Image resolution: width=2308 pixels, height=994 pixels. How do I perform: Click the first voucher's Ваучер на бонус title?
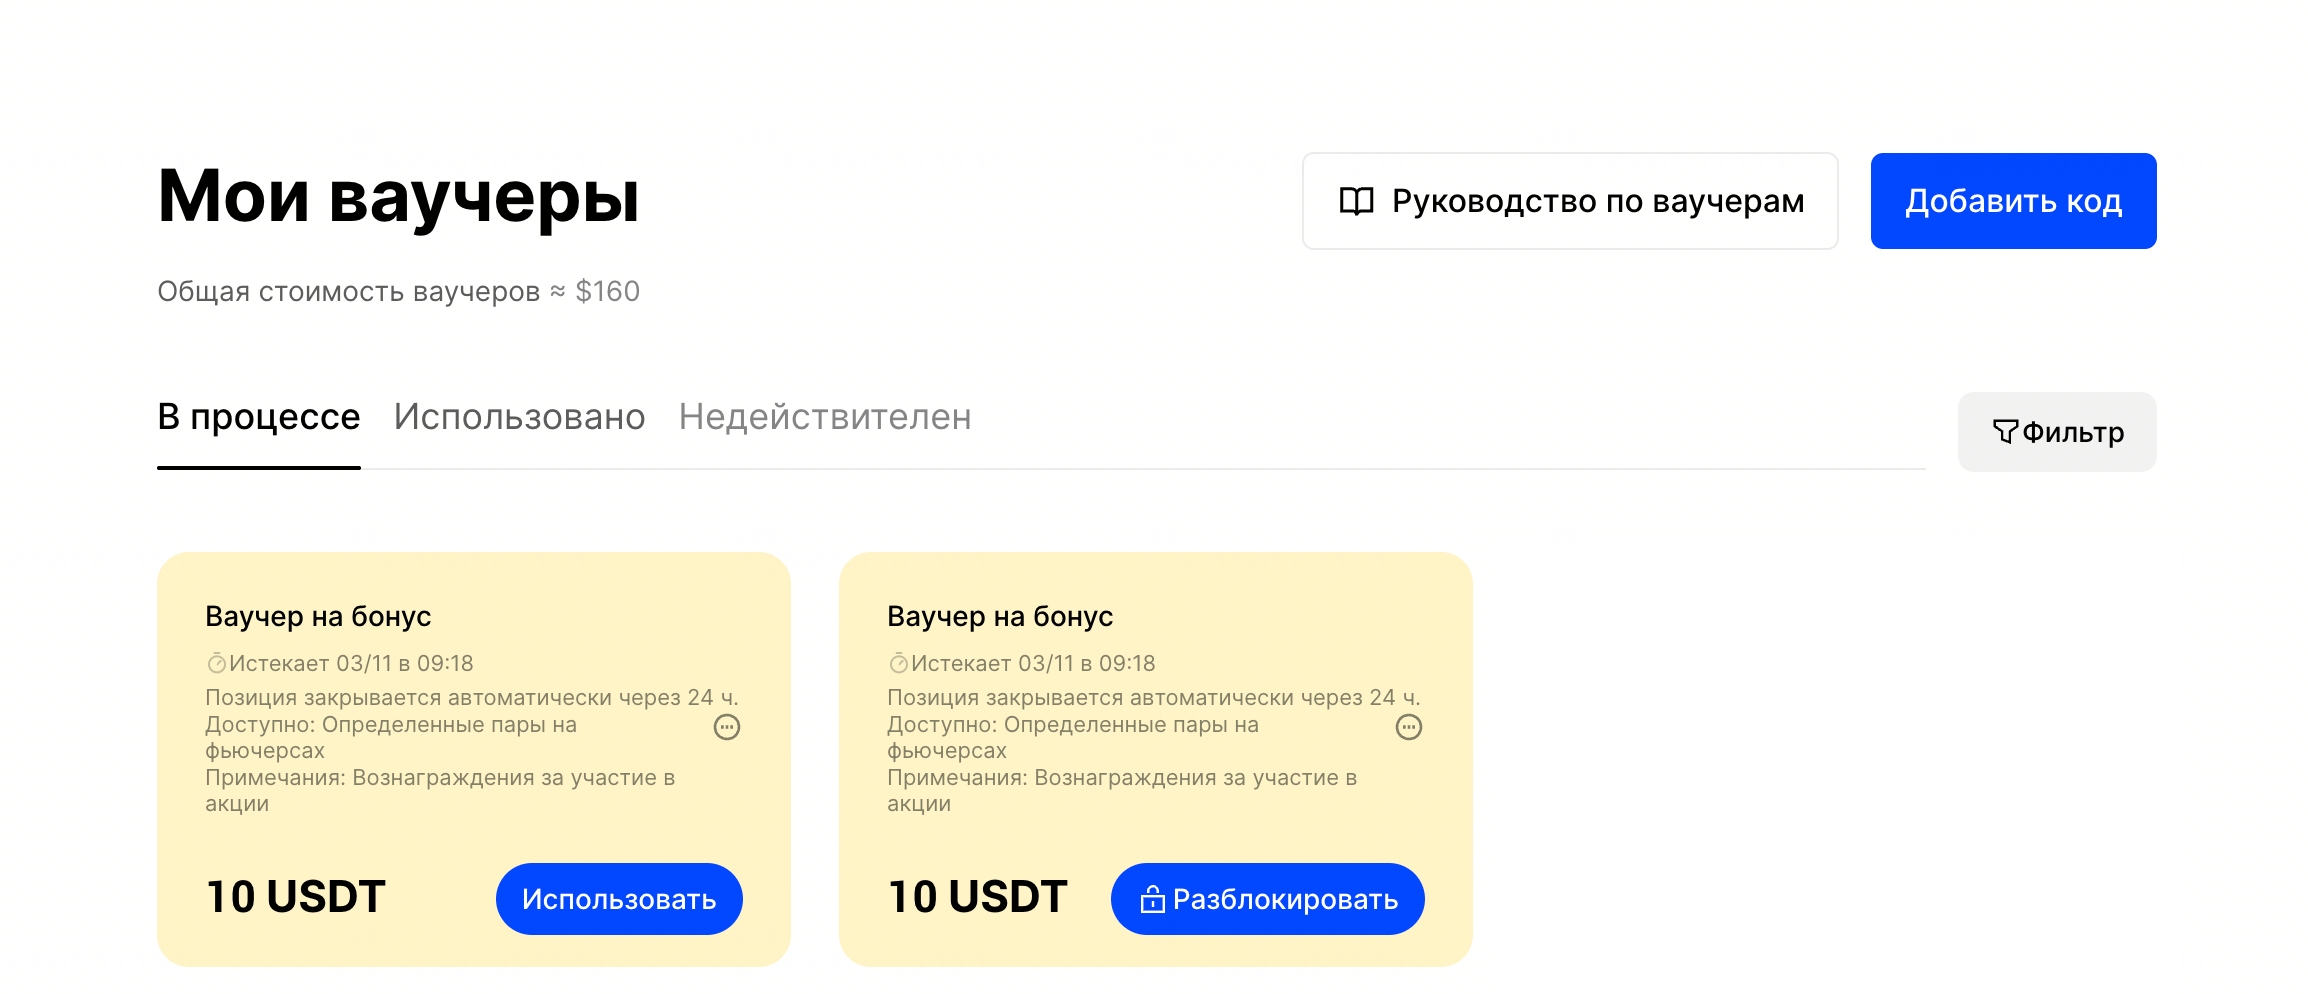tap(318, 616)
